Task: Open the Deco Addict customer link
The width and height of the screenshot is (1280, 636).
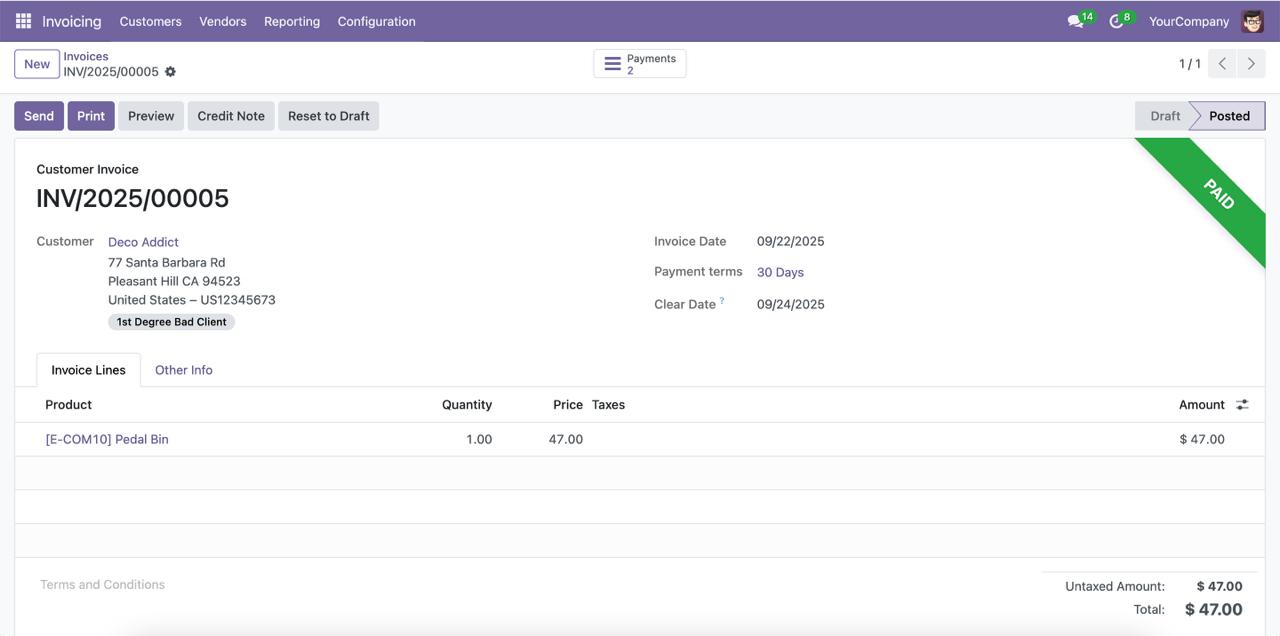Action: [x=144, y=242]
